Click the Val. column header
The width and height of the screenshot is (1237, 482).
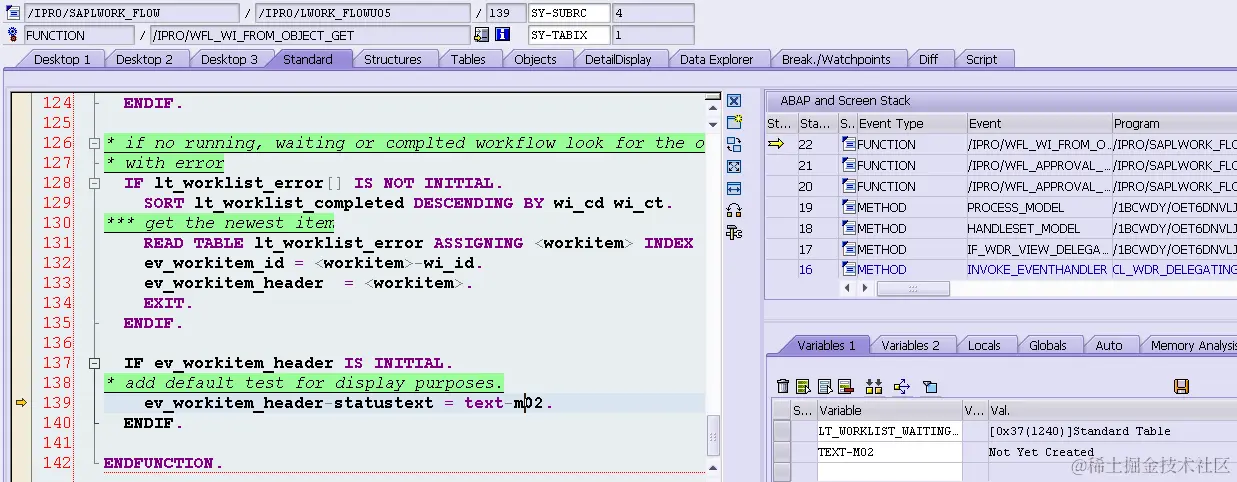click(1112, 410)
